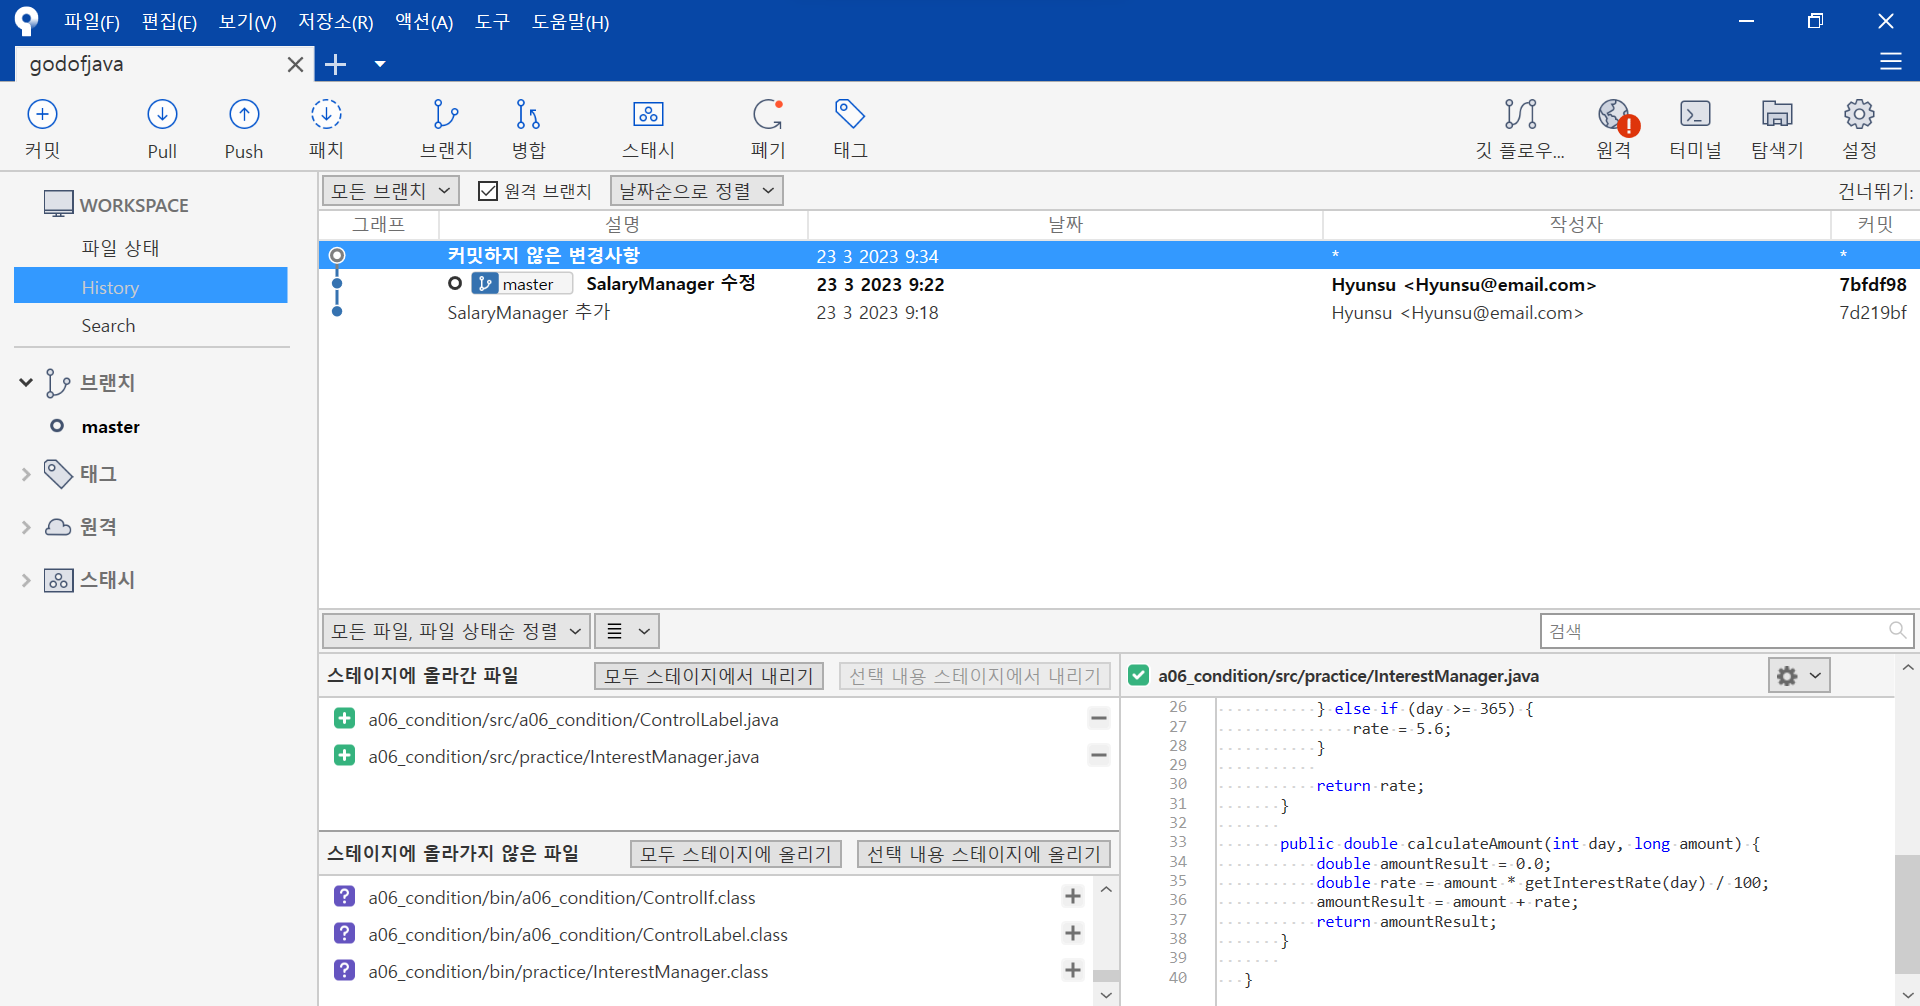
Task: Select staged file a06_condition/src/a06_condition/ControlLabel.java
Action: tap(573, 719)
